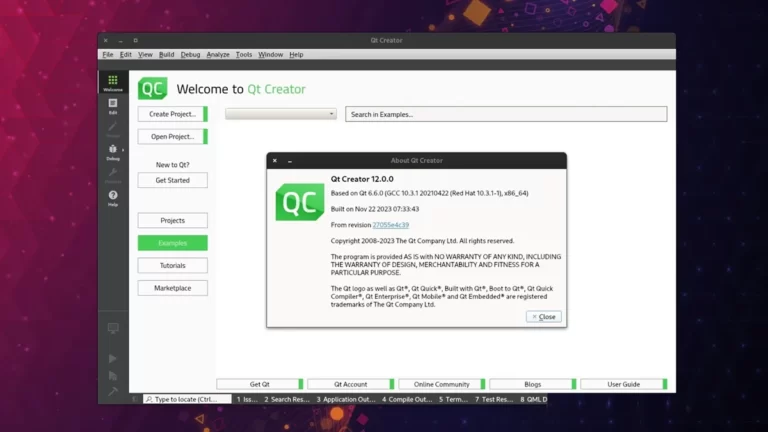This screenshot has height=432, width=768.
Task: Click the dialog title bar X icon
Action: tap(275, 161)
